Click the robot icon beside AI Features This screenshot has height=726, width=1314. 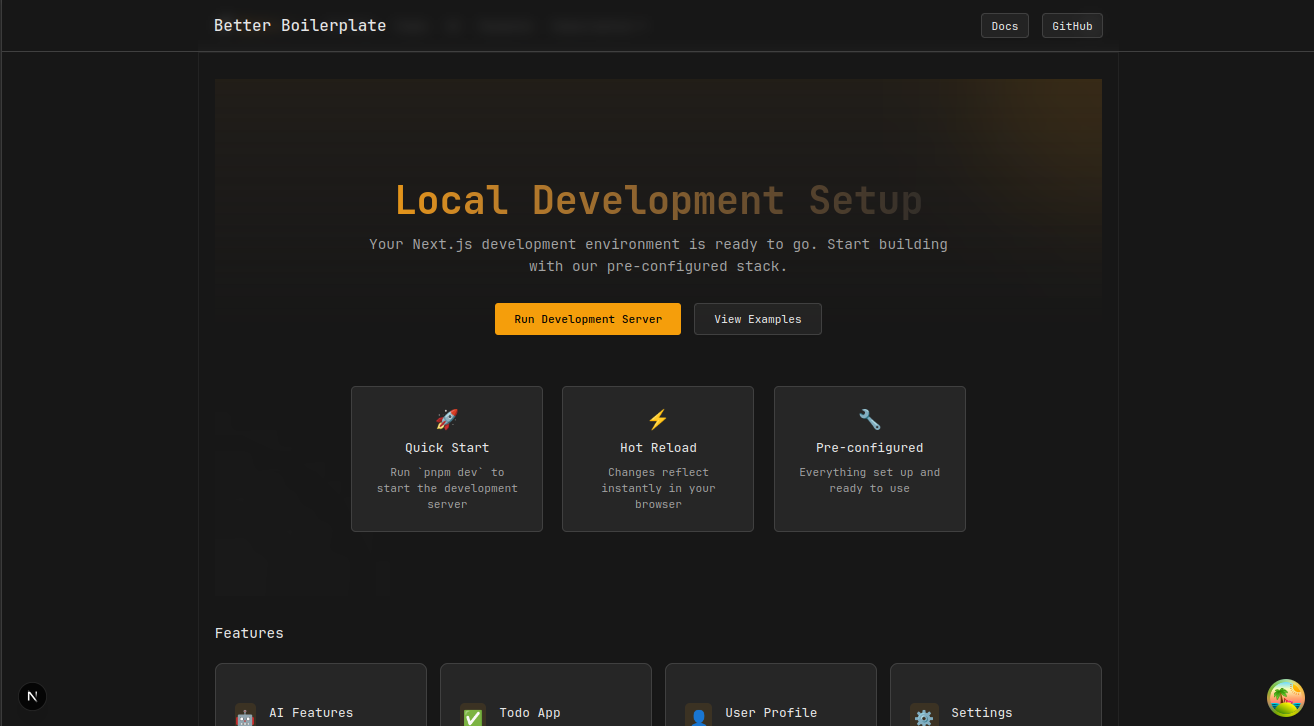coord(245,716)
